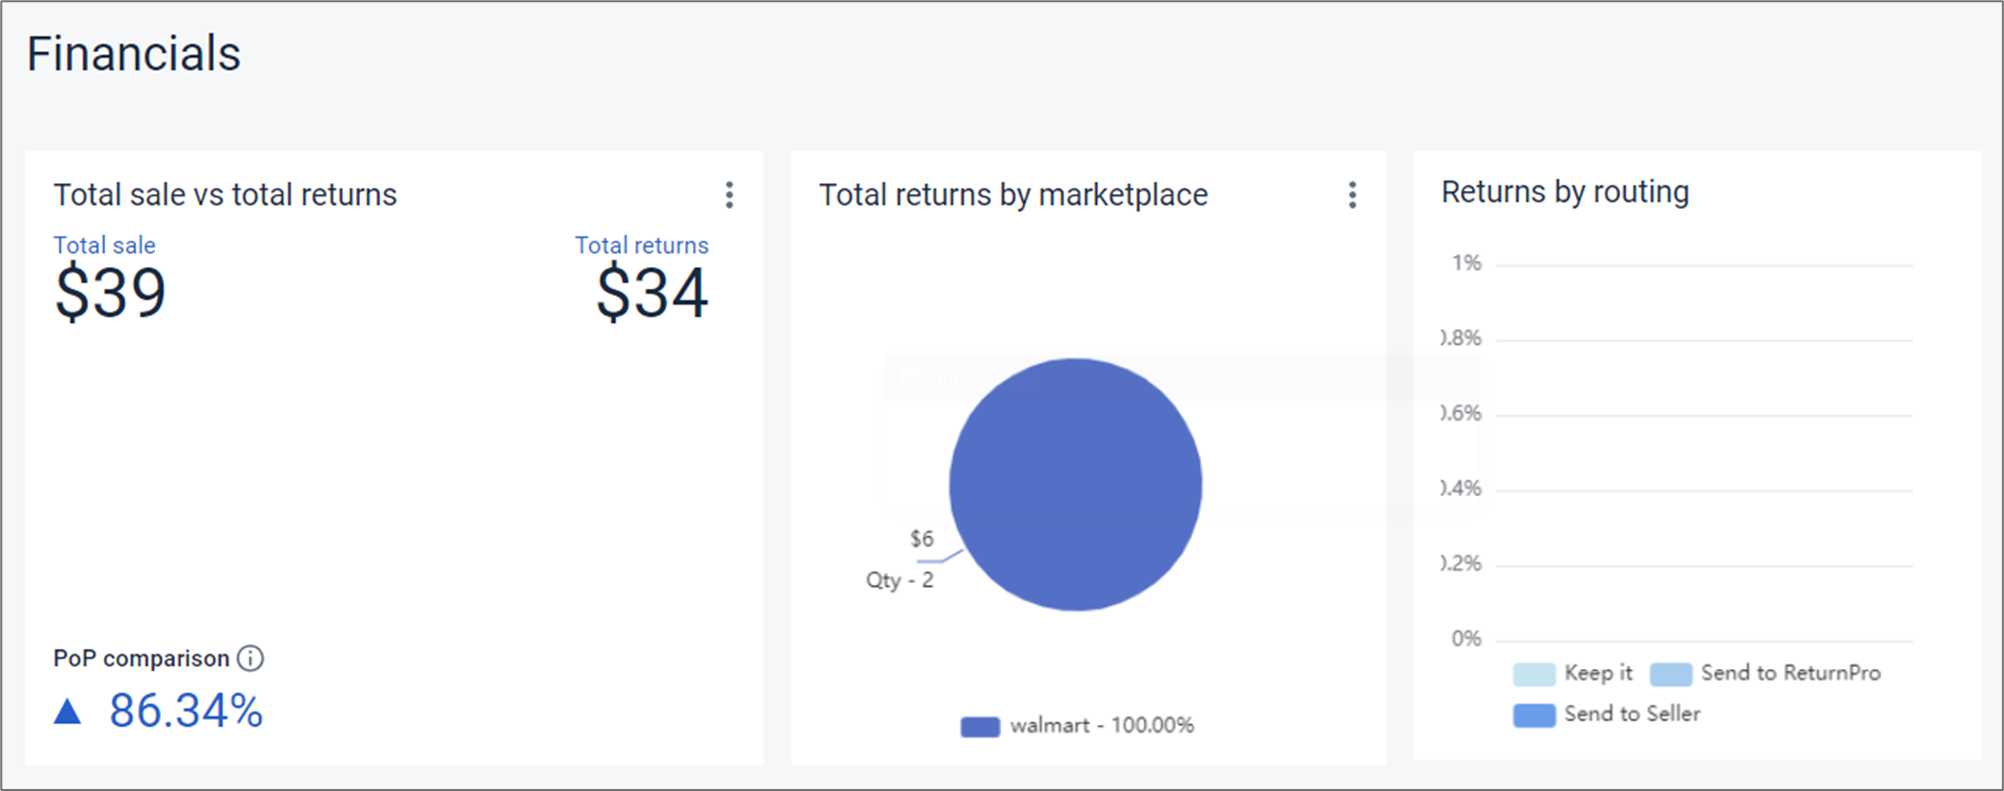Click the blue upward trend triangle icon
Viewport: 2004px width, 791px height.
(67, 711)
